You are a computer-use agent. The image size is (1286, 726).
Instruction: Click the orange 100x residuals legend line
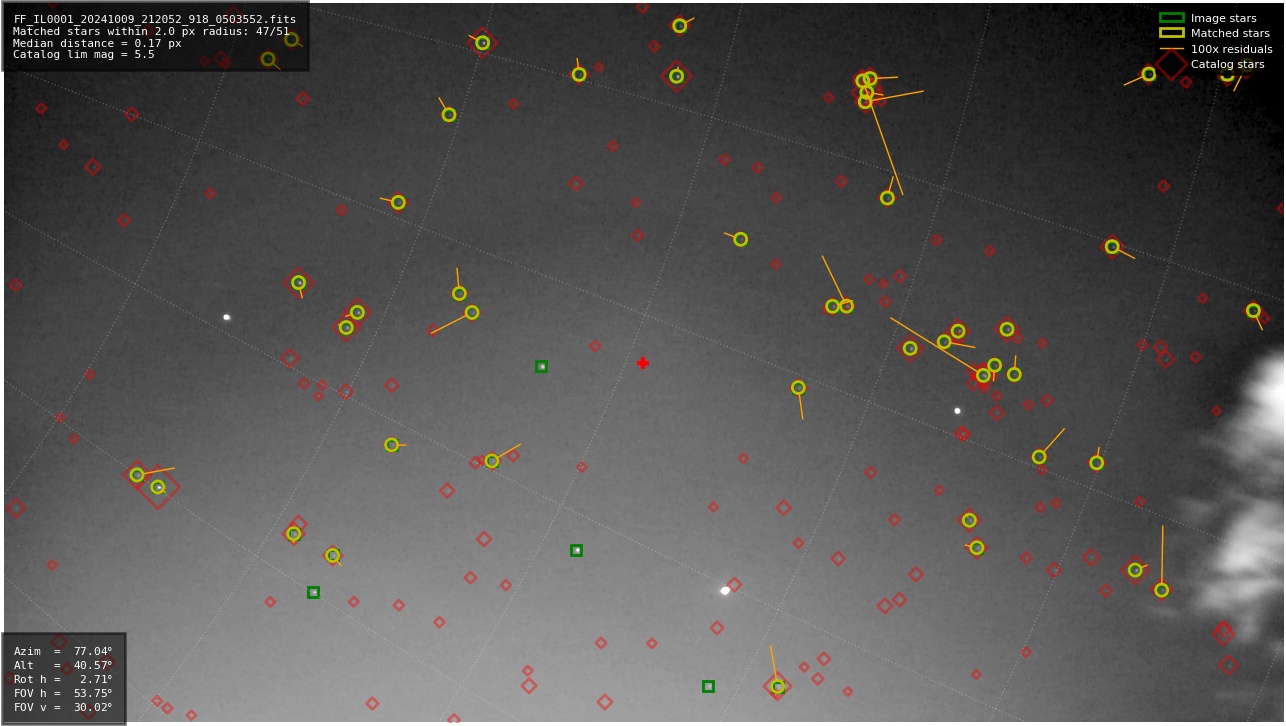(1171, 49)
